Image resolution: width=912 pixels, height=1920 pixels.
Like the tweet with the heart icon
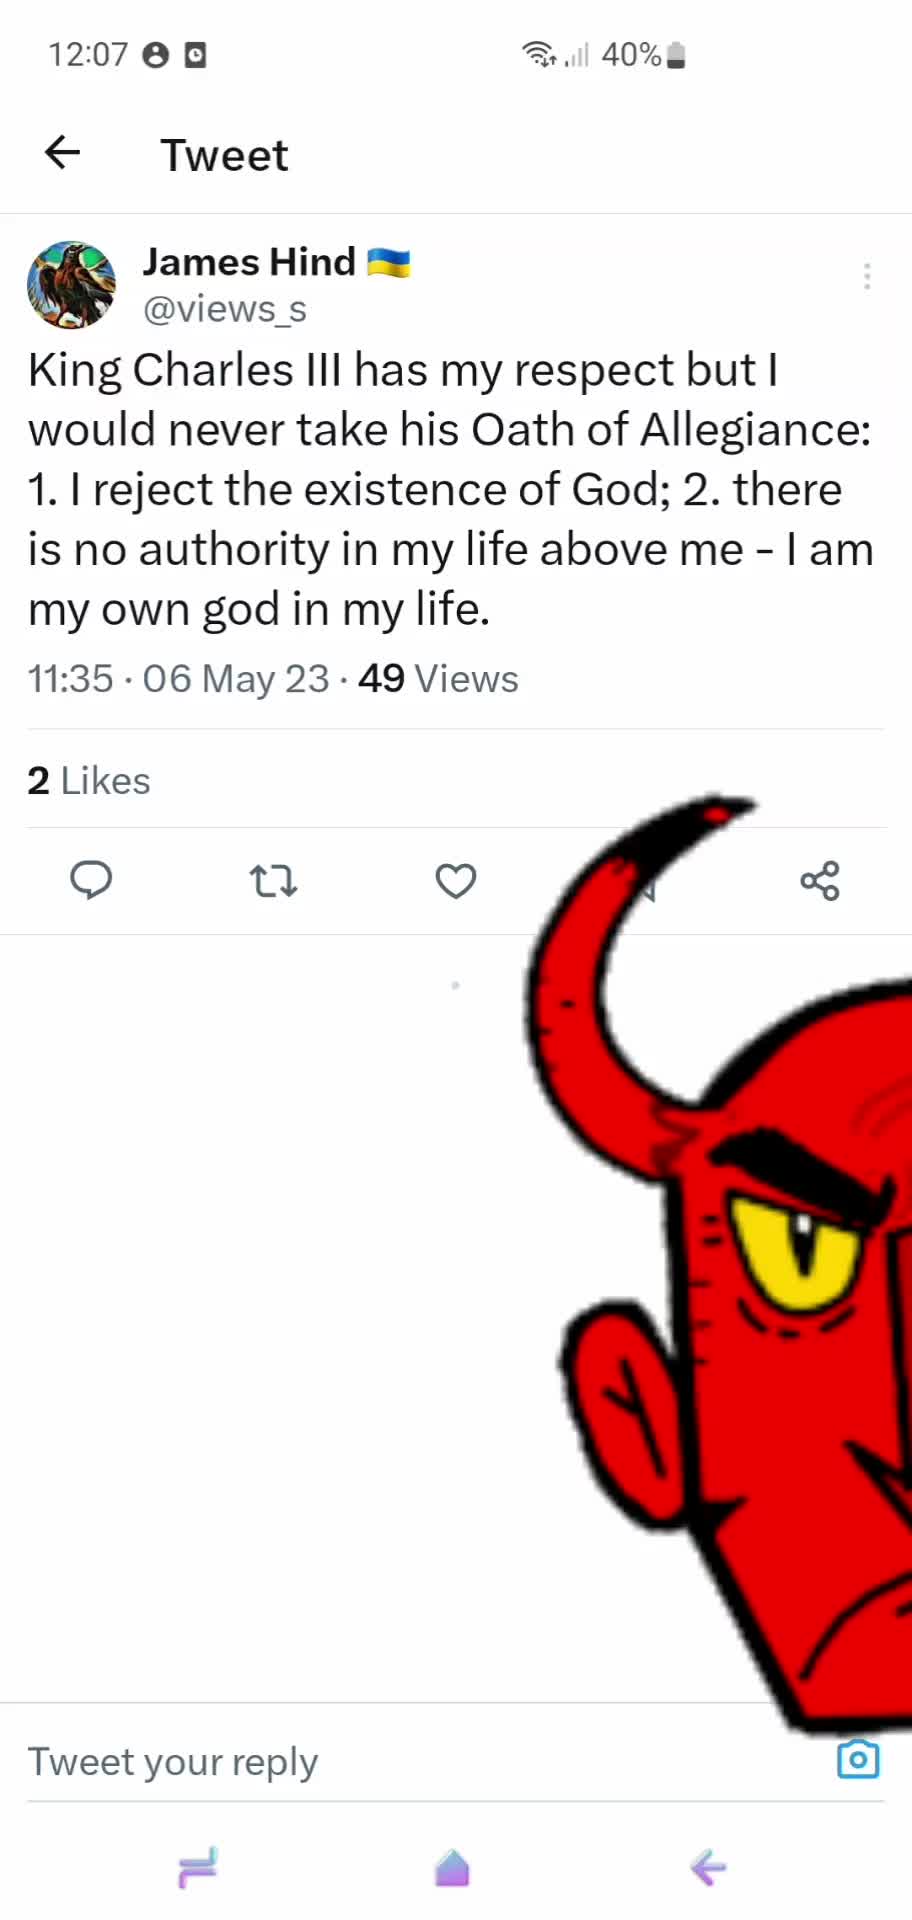click(456, 881)
